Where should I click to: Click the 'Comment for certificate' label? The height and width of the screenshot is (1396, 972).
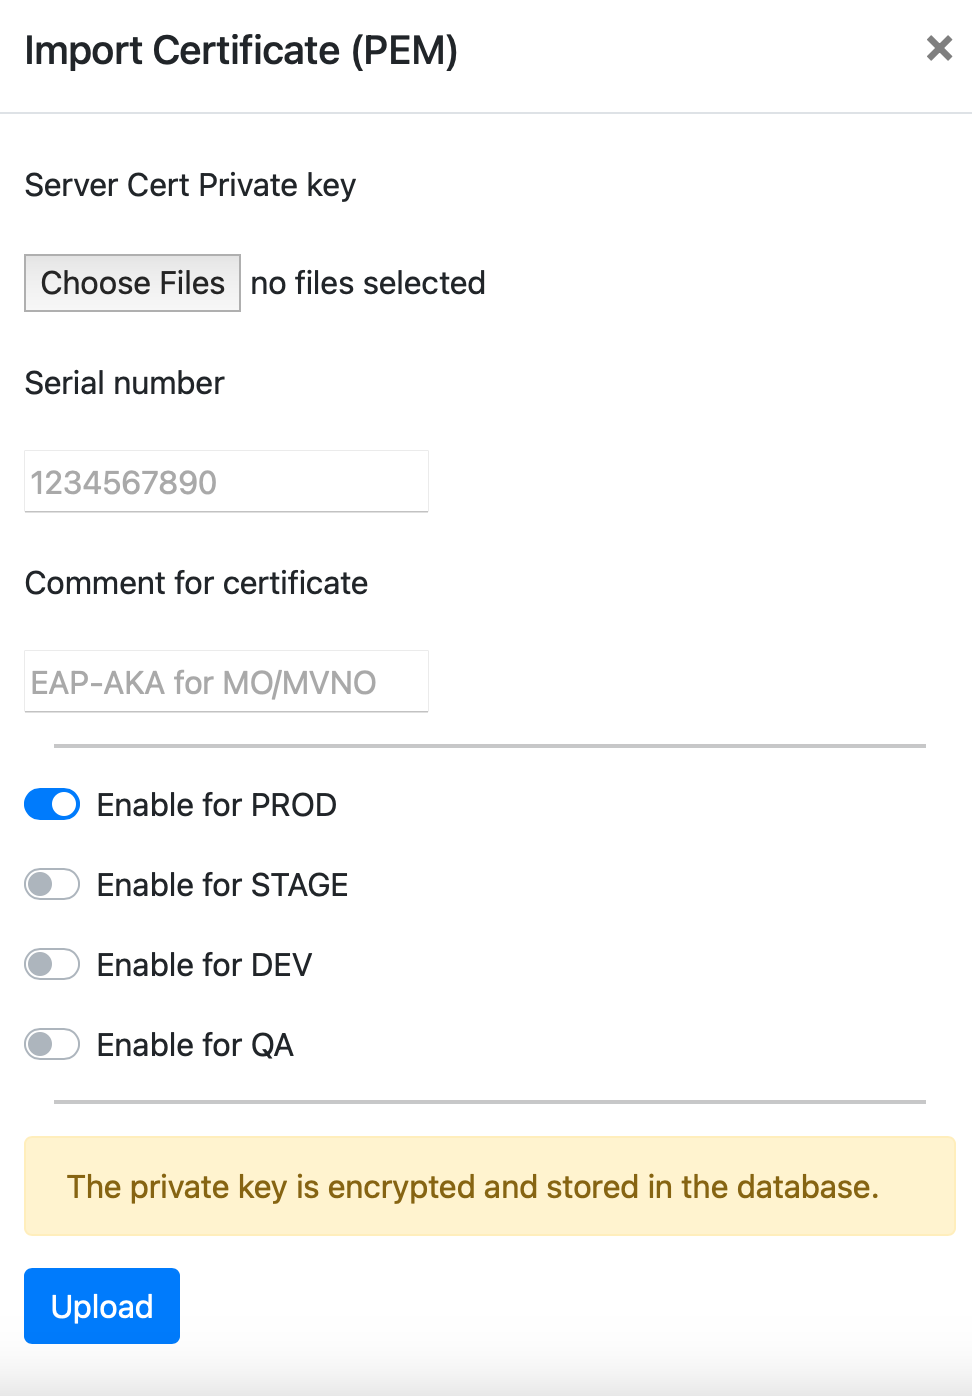point(196,583)
